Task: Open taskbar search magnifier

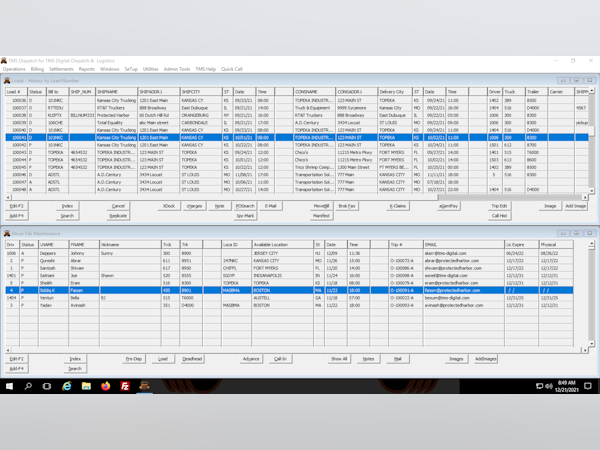Action: pos(28,386)
